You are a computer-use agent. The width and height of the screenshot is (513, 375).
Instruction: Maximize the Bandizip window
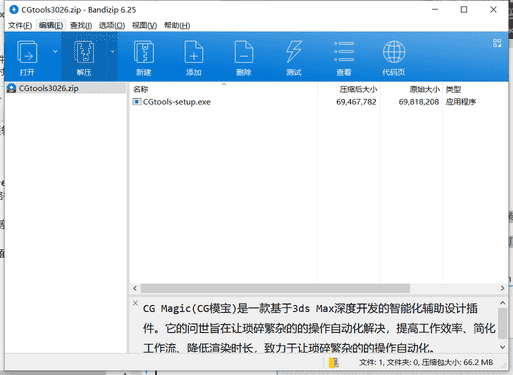click(464, 10)
